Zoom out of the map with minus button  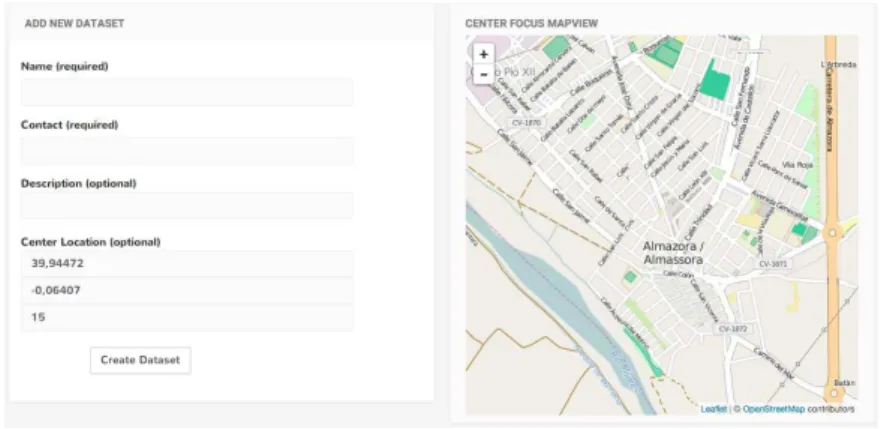point(483,74)
